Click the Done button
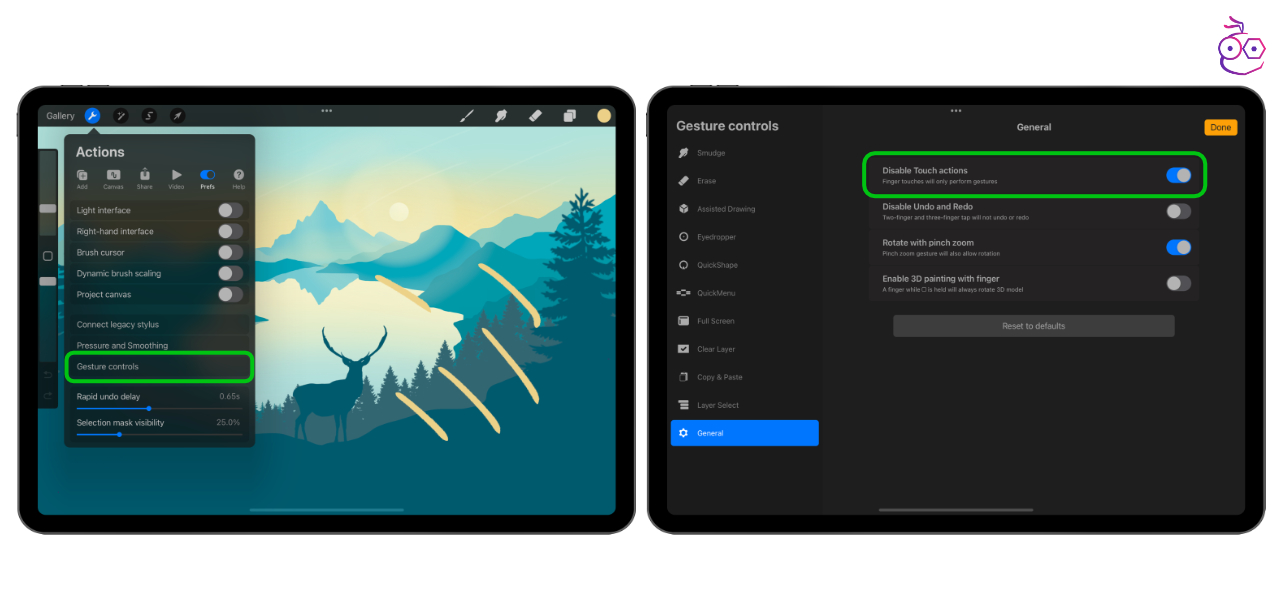1280x591 pixels. pyautogui.click(x=1220, y=127)
